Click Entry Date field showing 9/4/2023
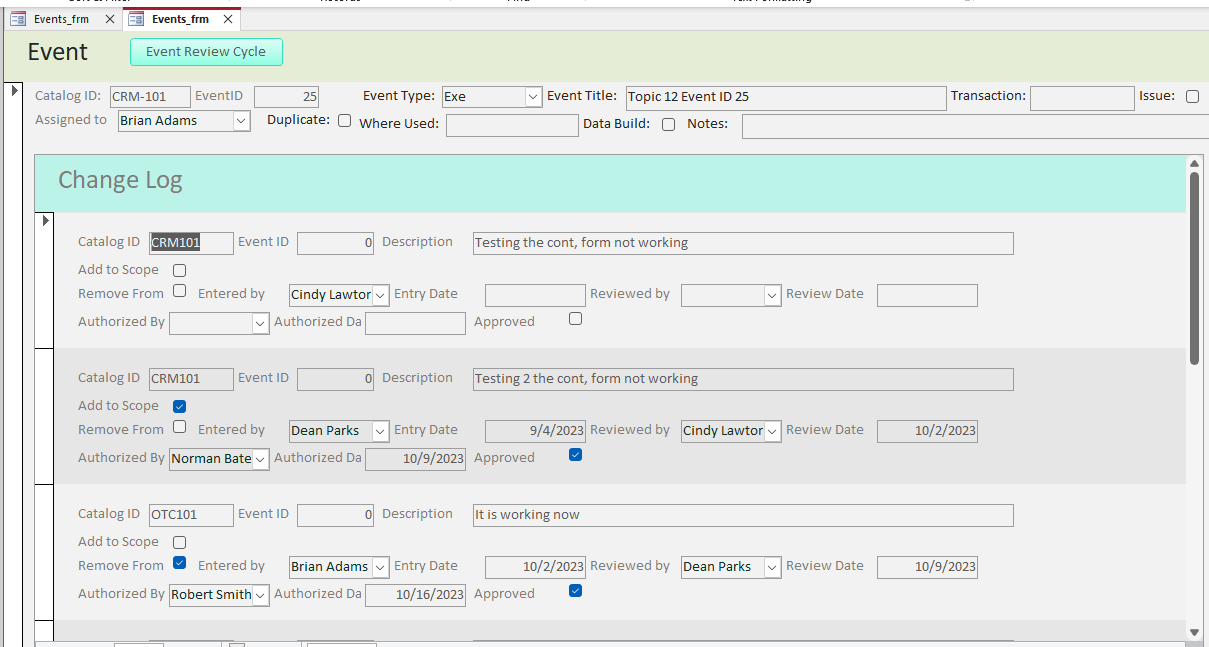 [x=535, y=431]
